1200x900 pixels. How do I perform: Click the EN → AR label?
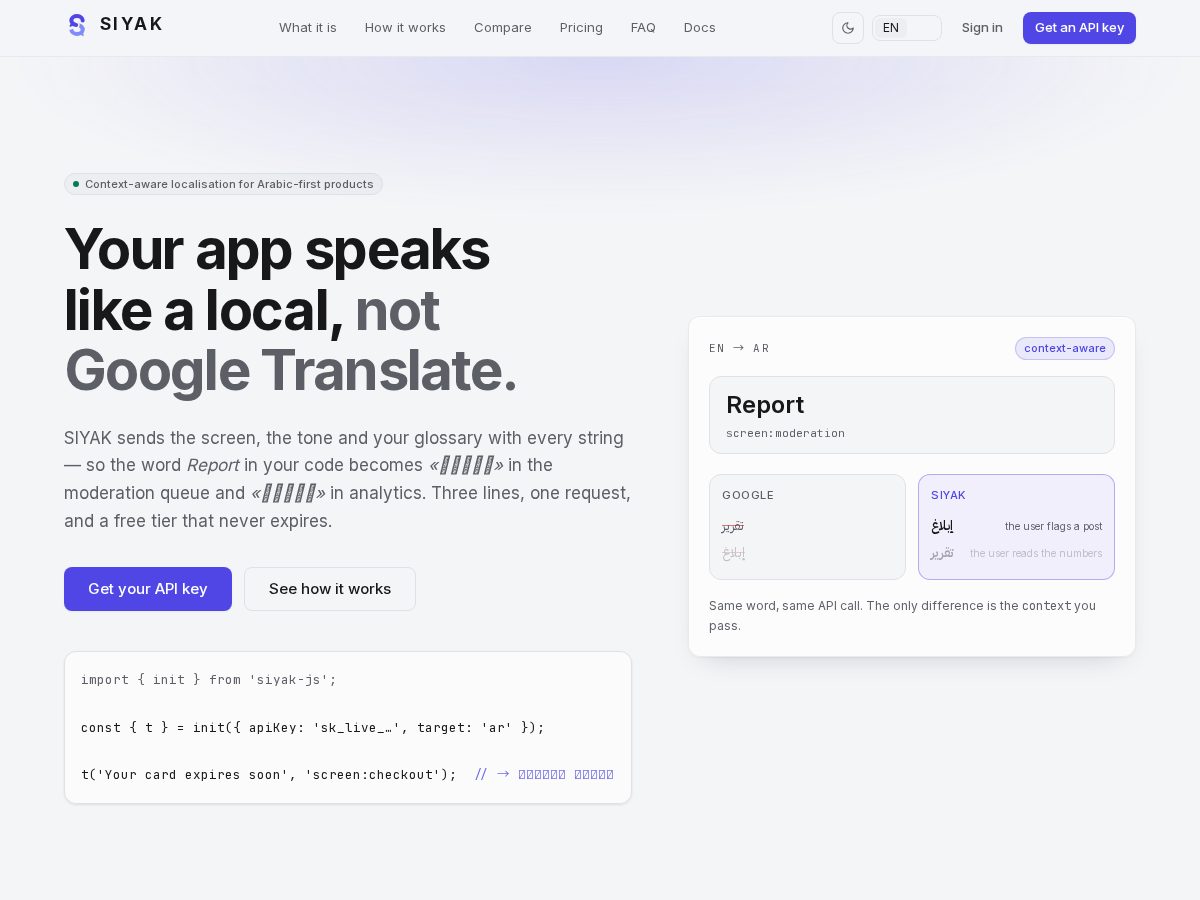[x=739, y=348]
